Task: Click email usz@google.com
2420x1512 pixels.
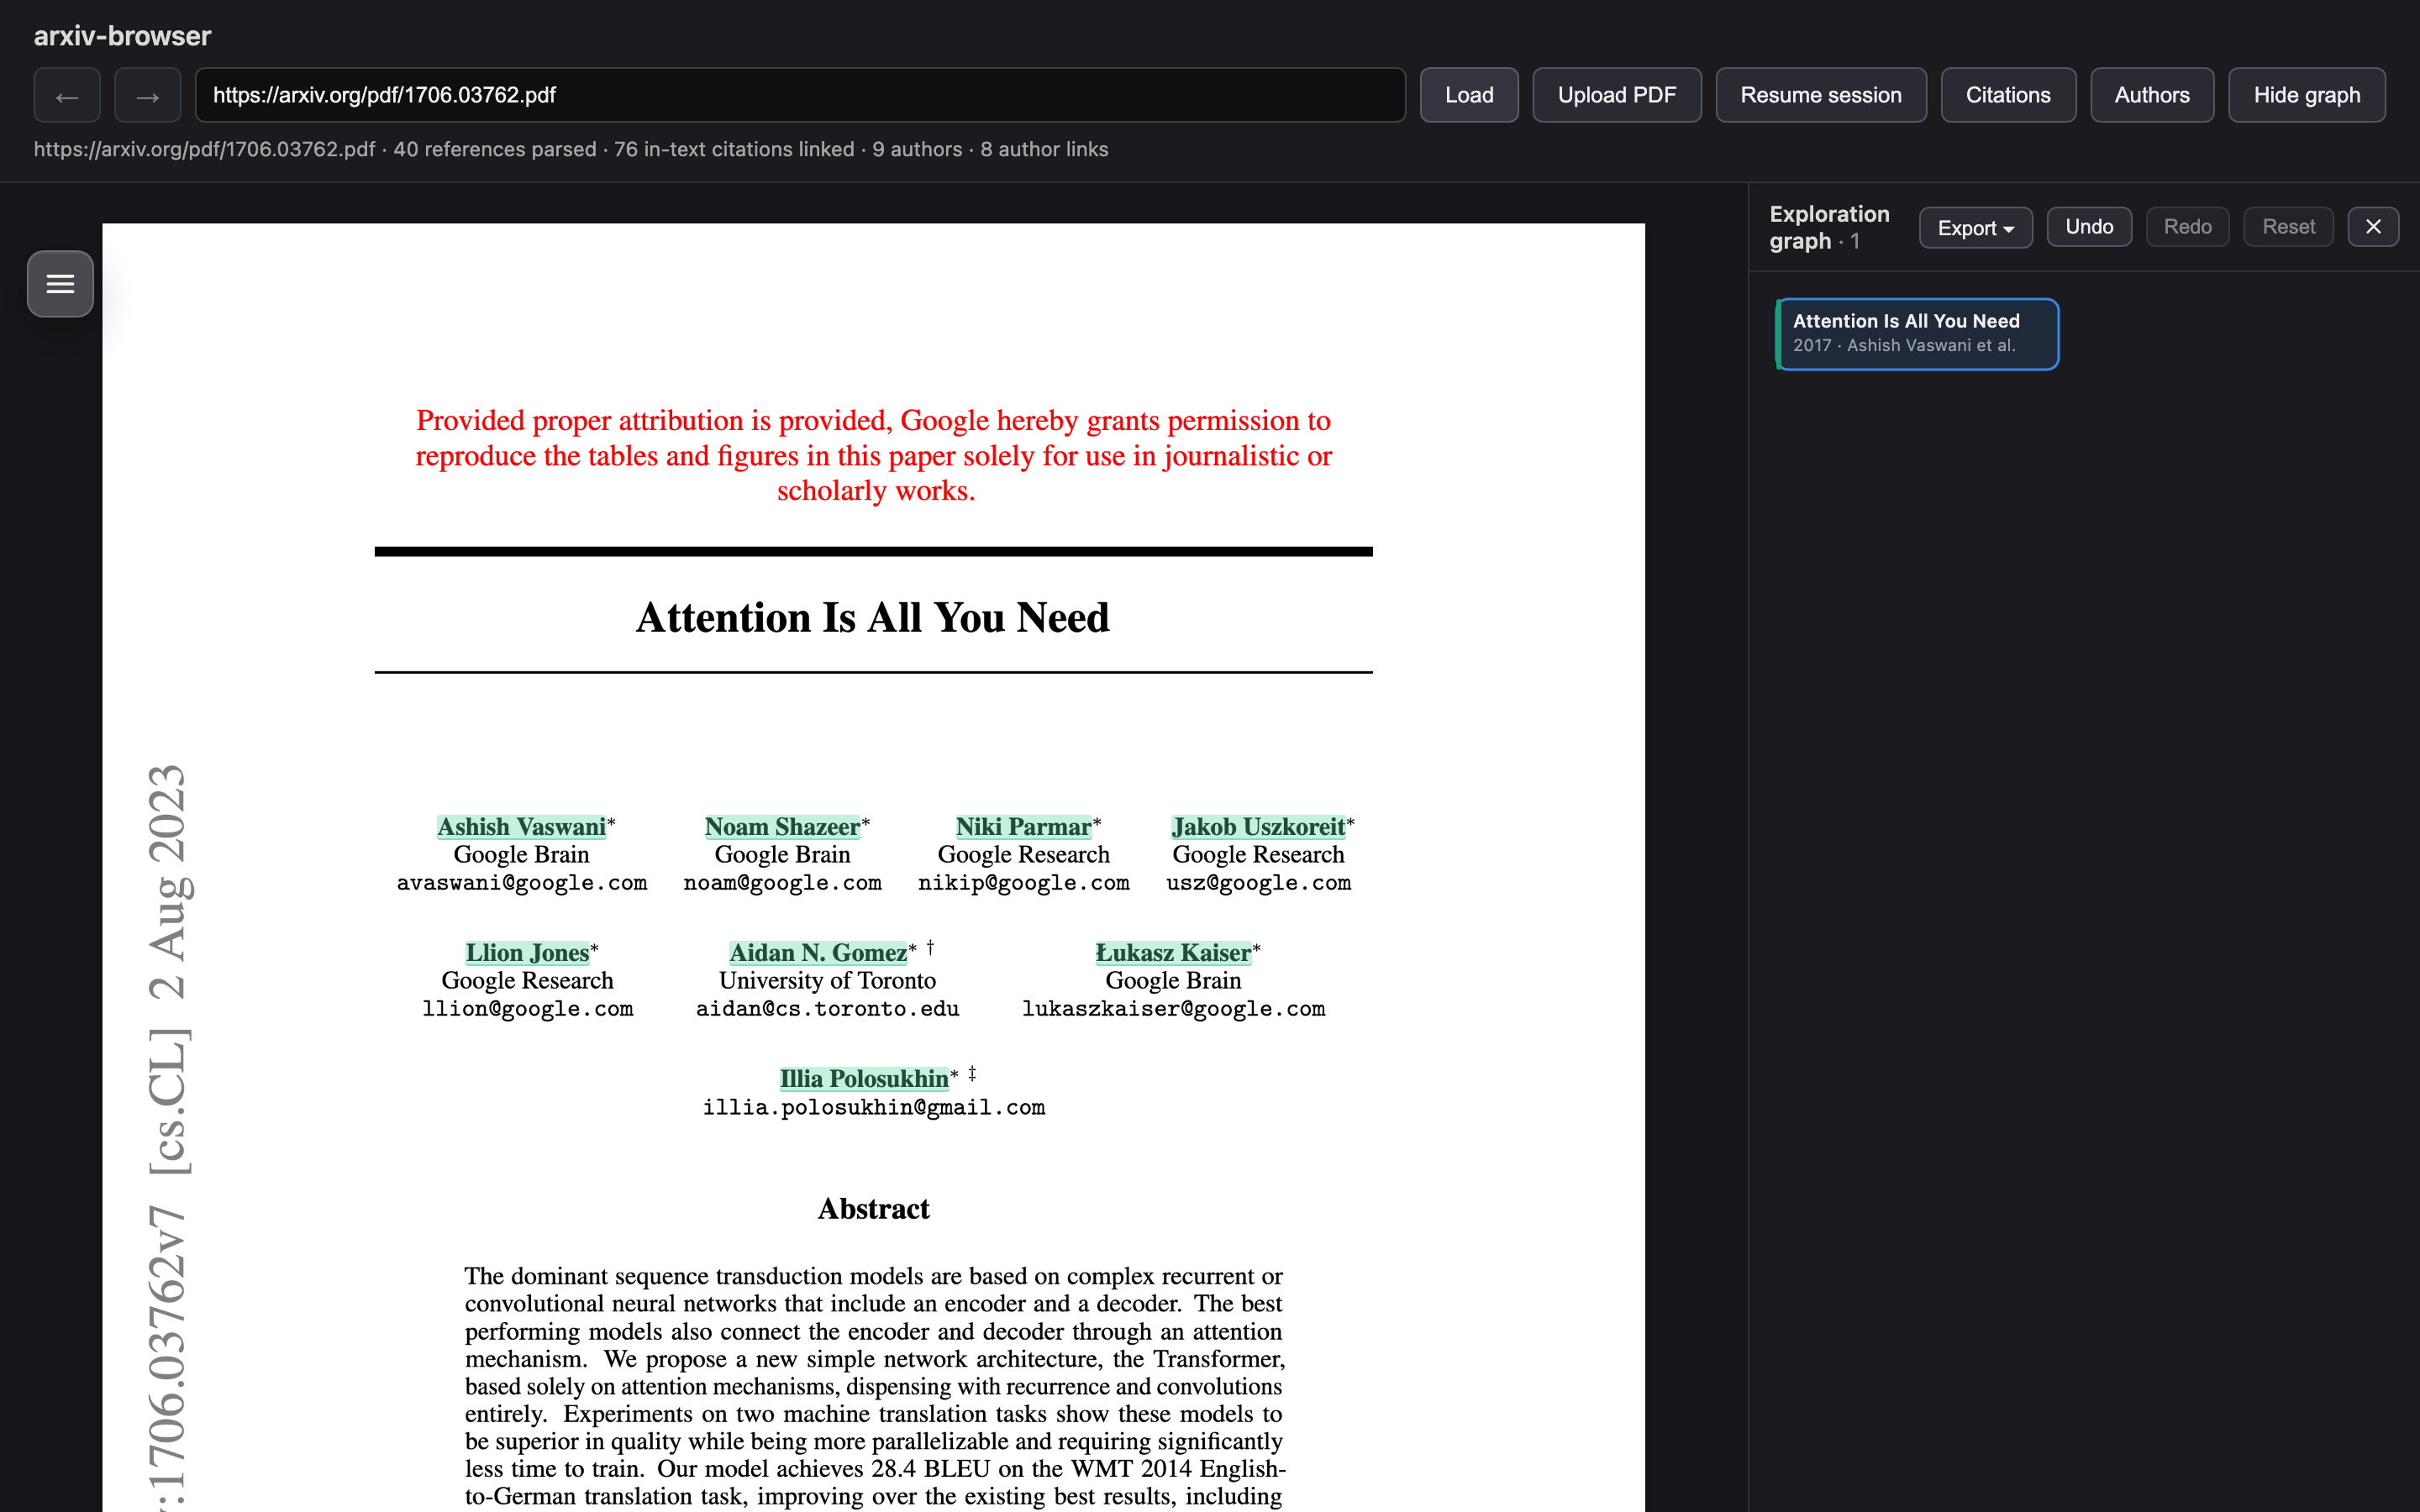Action: click(x=1258, y=883)
